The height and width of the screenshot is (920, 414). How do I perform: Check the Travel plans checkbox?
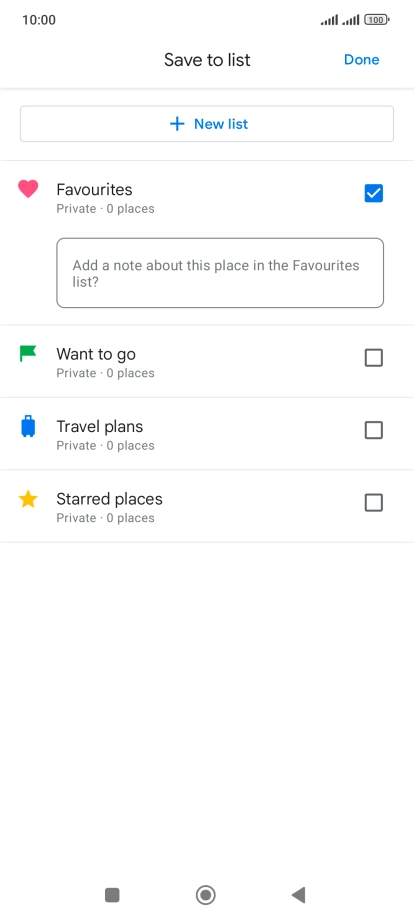tap(374, 430)
